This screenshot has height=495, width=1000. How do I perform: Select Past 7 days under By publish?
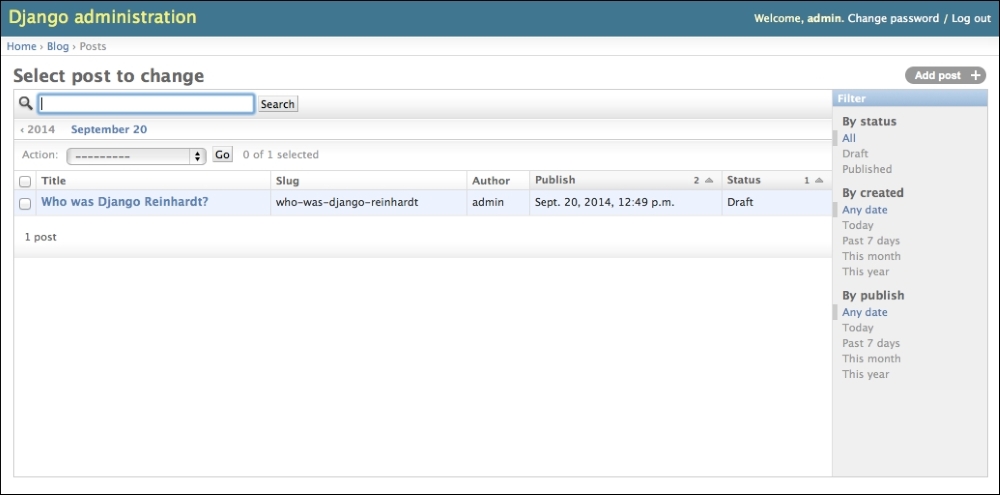(x=871, y=343)
